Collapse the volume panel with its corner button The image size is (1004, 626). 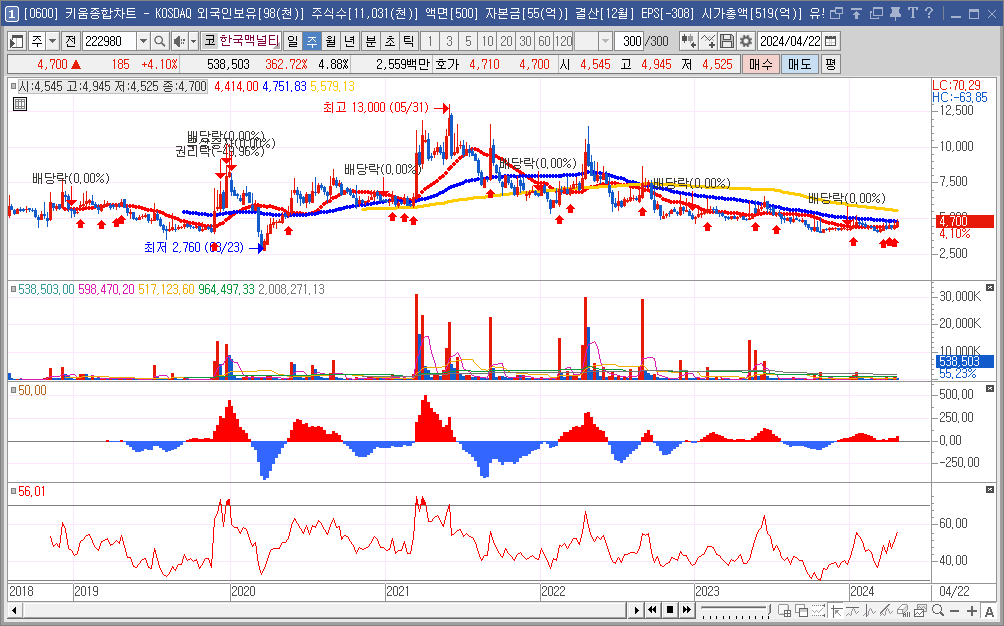point(990,288)
